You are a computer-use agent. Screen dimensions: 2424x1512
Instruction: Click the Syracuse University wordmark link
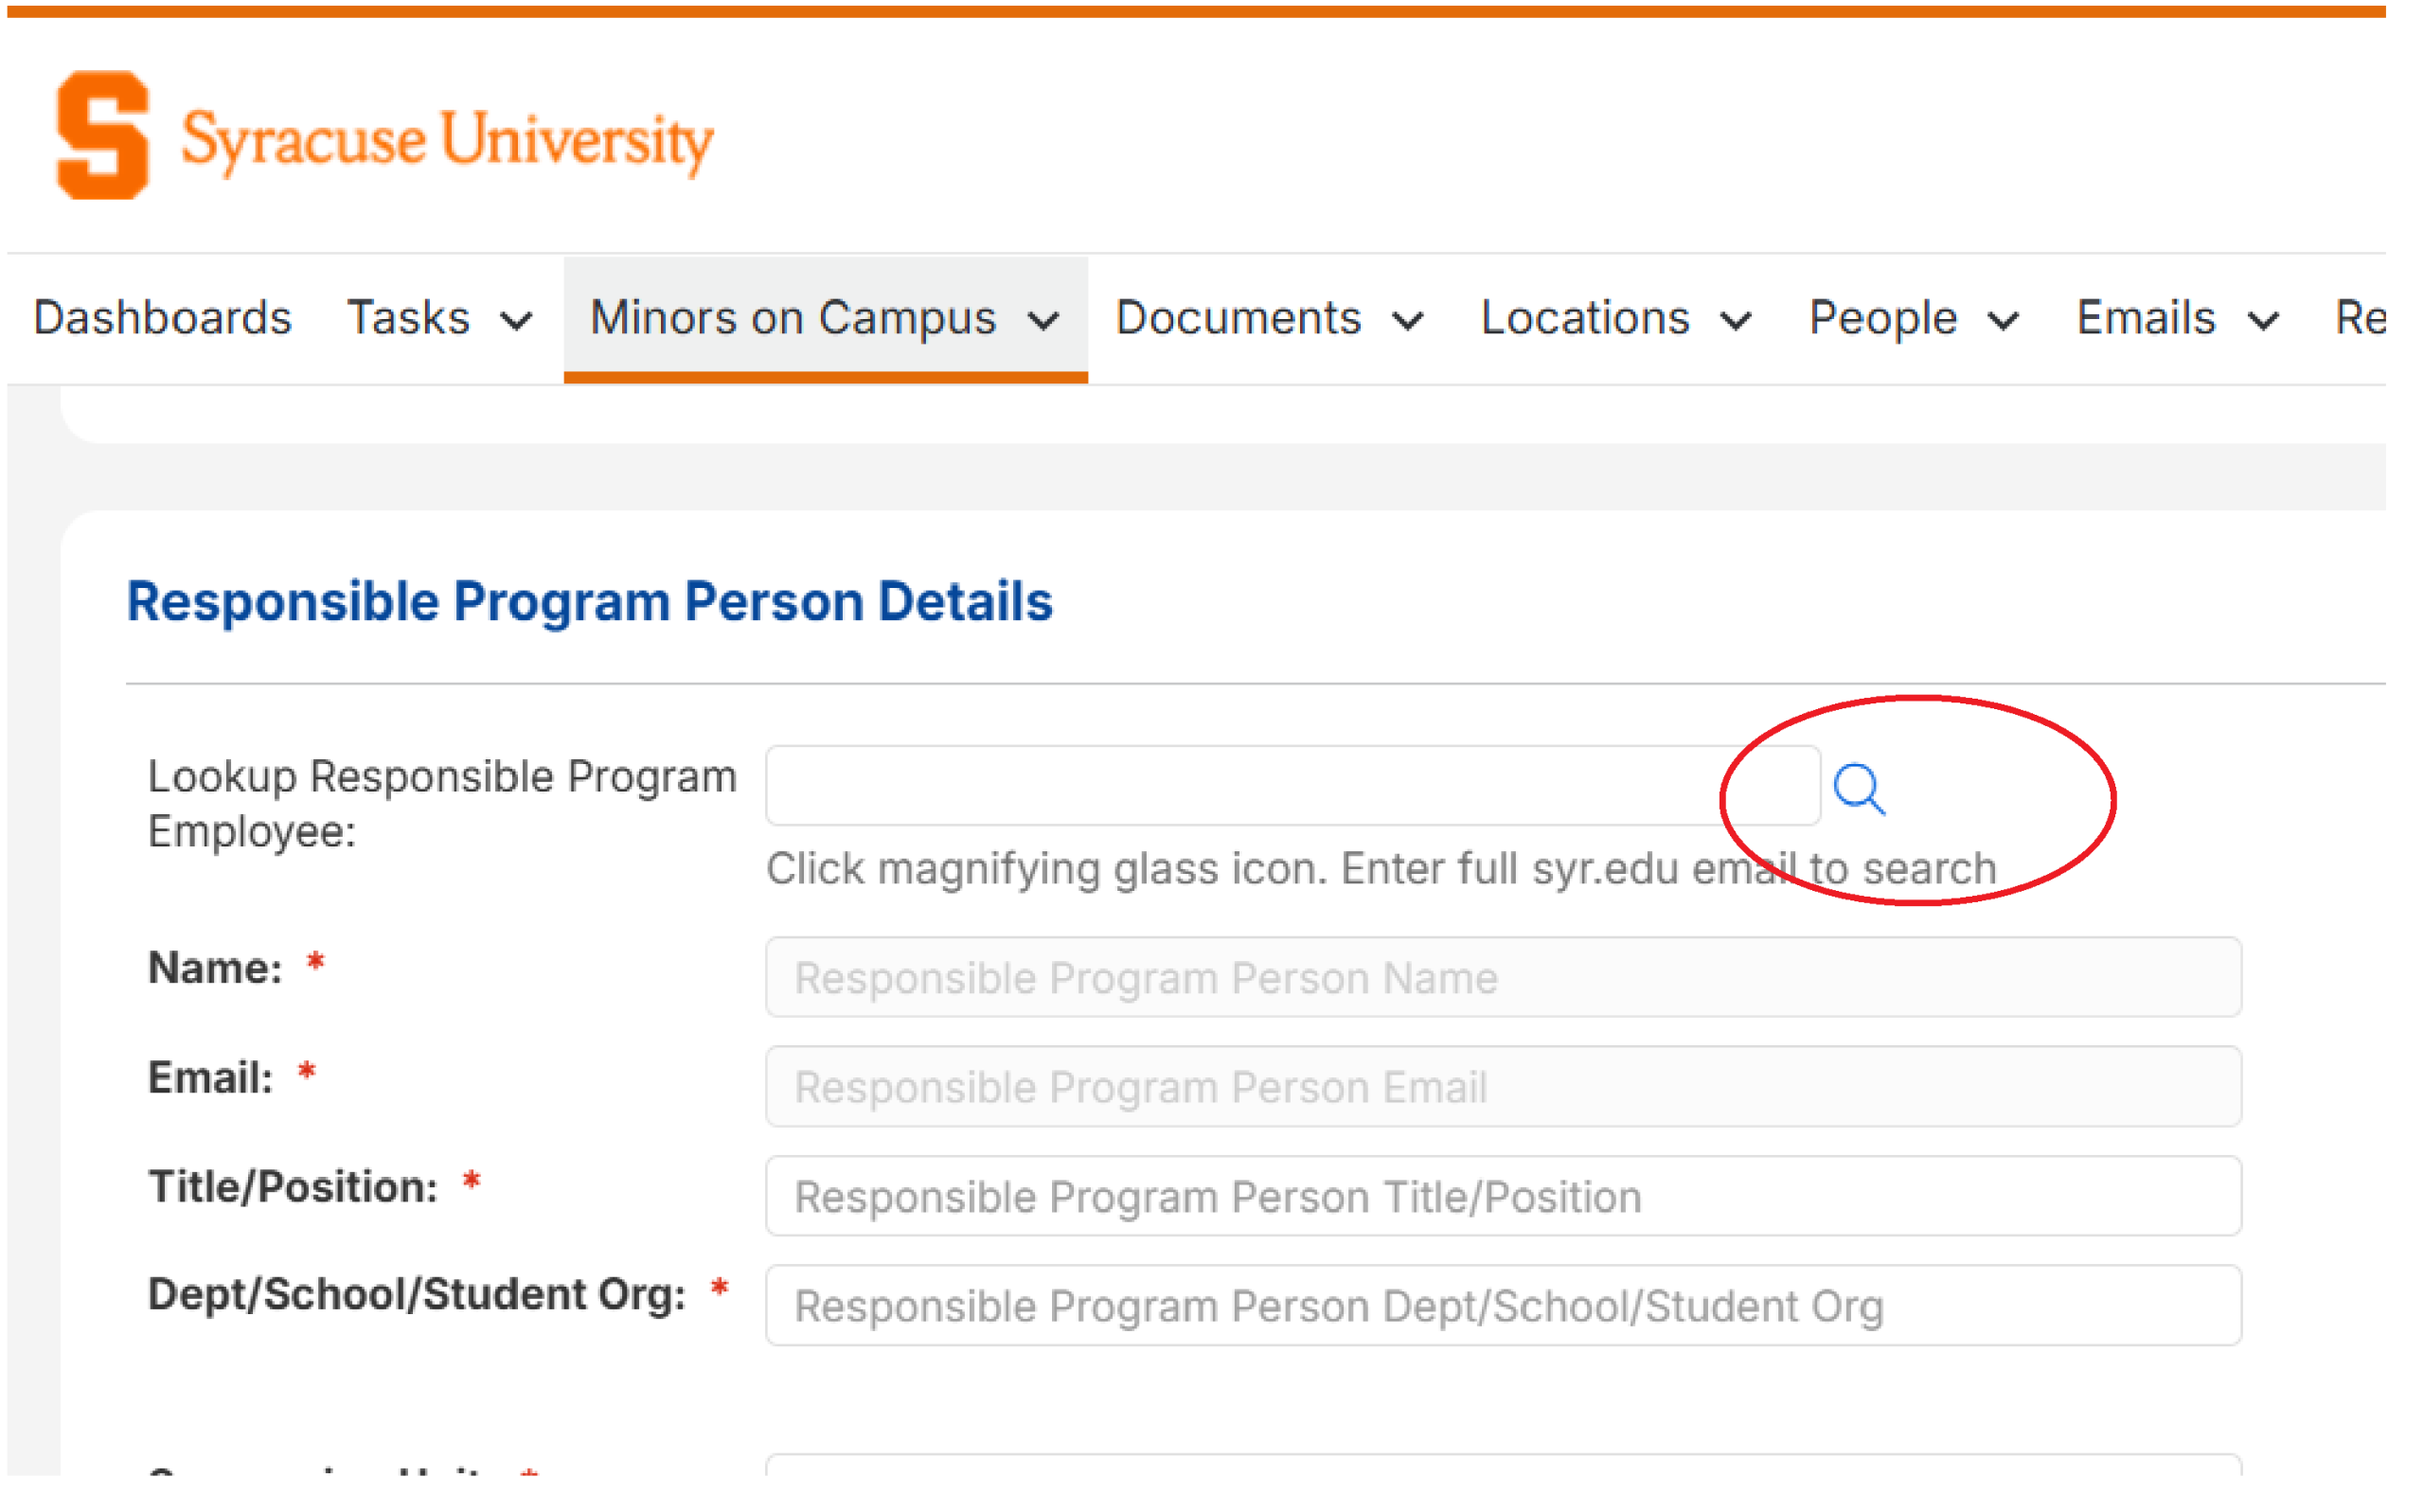[447, 140]
